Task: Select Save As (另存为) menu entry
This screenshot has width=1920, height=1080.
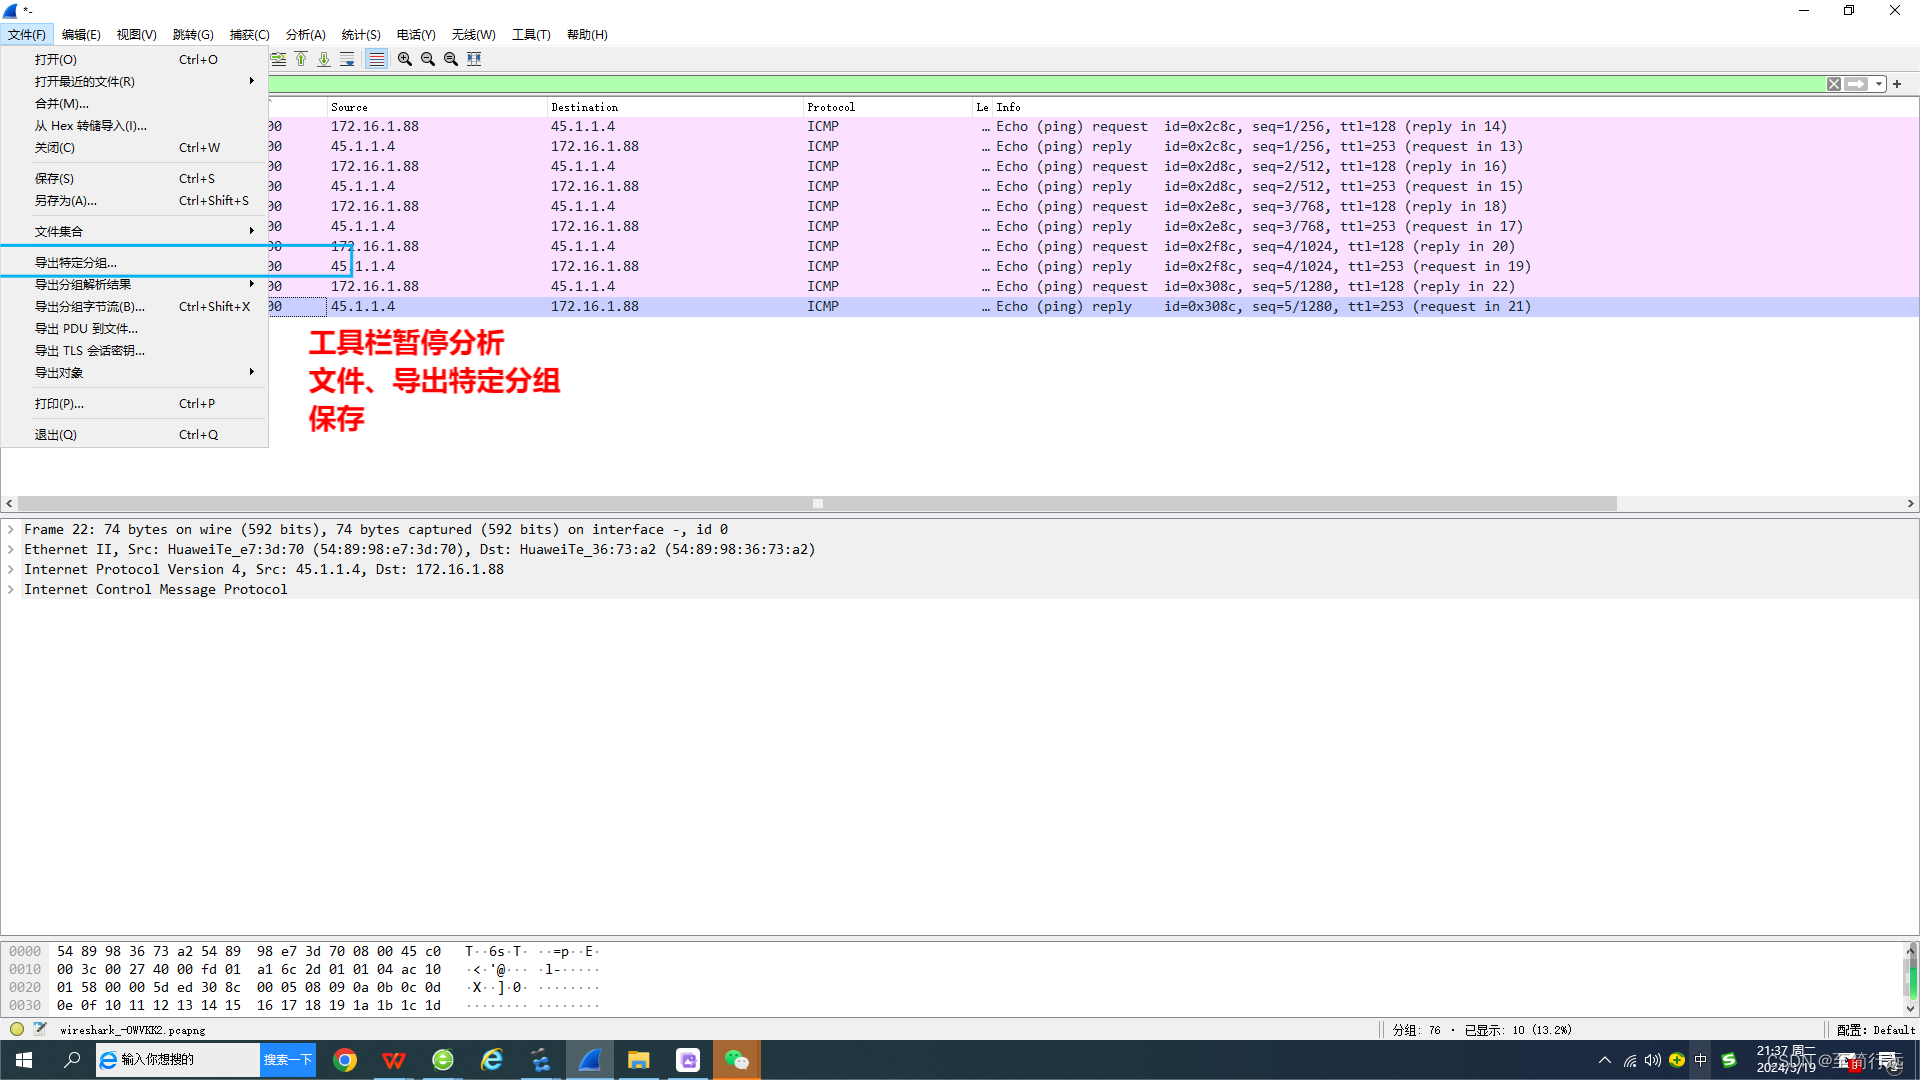Action: click(x=134, y=200)
